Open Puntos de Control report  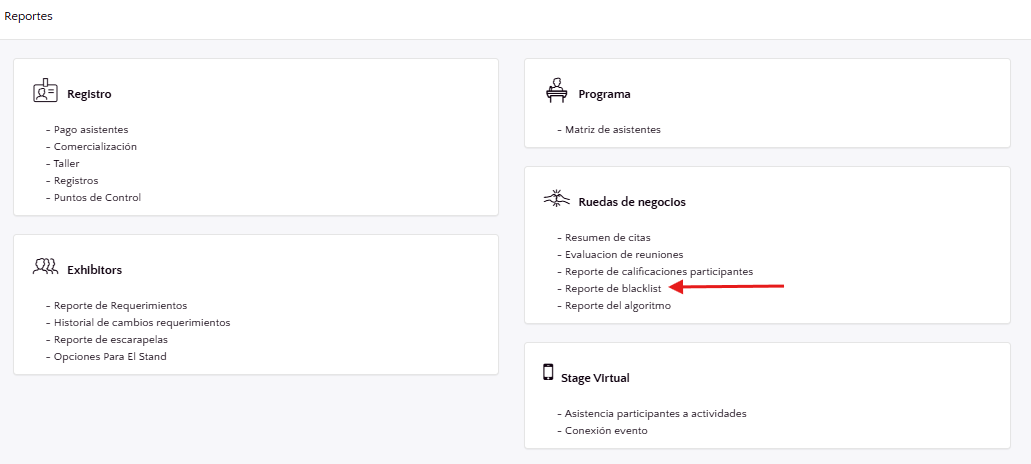click(97, 197)
